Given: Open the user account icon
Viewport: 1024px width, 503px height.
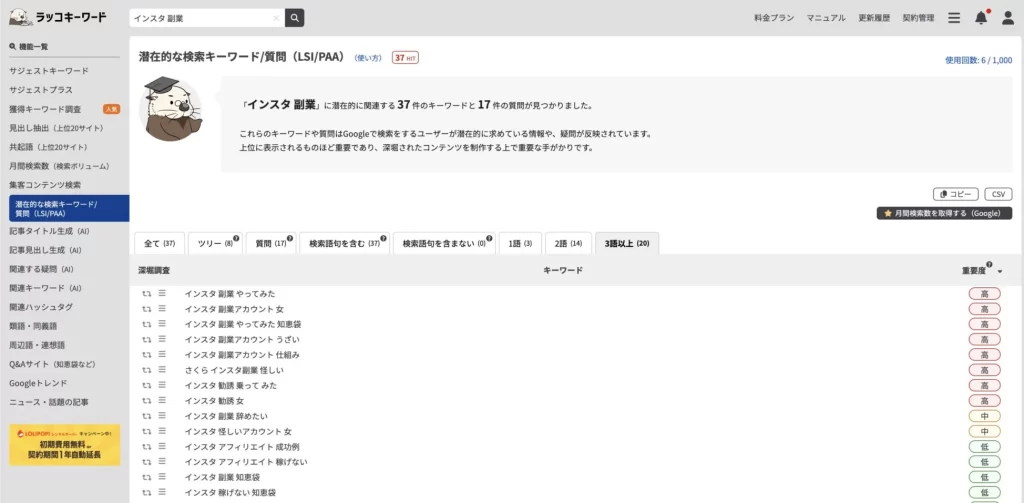Looking at the screenshot, I should click(x=1008, y=18).
